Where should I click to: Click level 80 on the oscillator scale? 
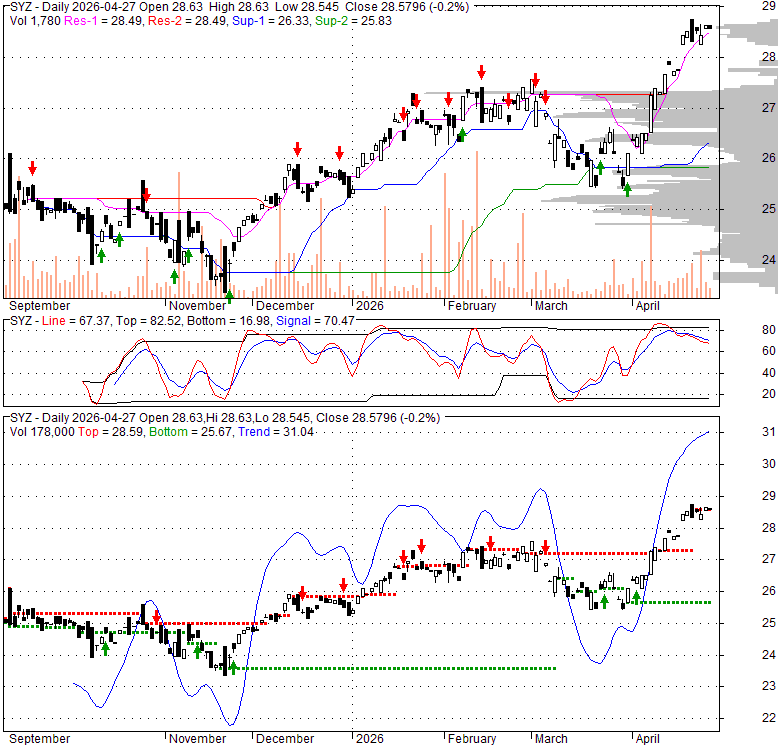click(x=769, y=330)
